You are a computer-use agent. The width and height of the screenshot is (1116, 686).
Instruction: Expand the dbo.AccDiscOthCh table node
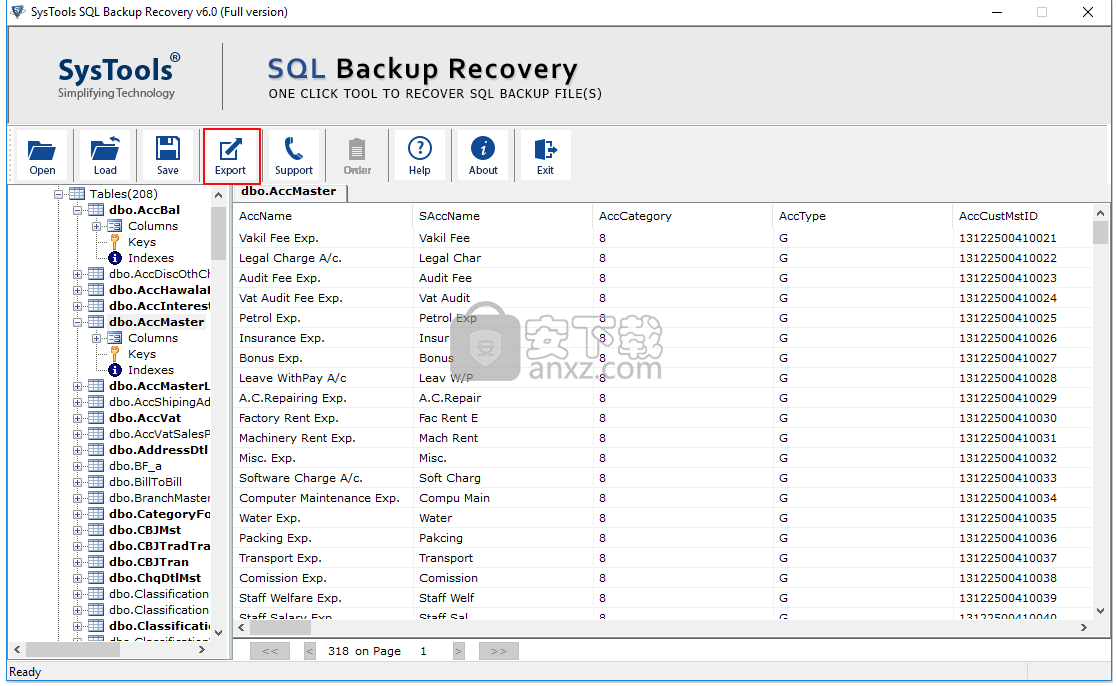[78, 274]
